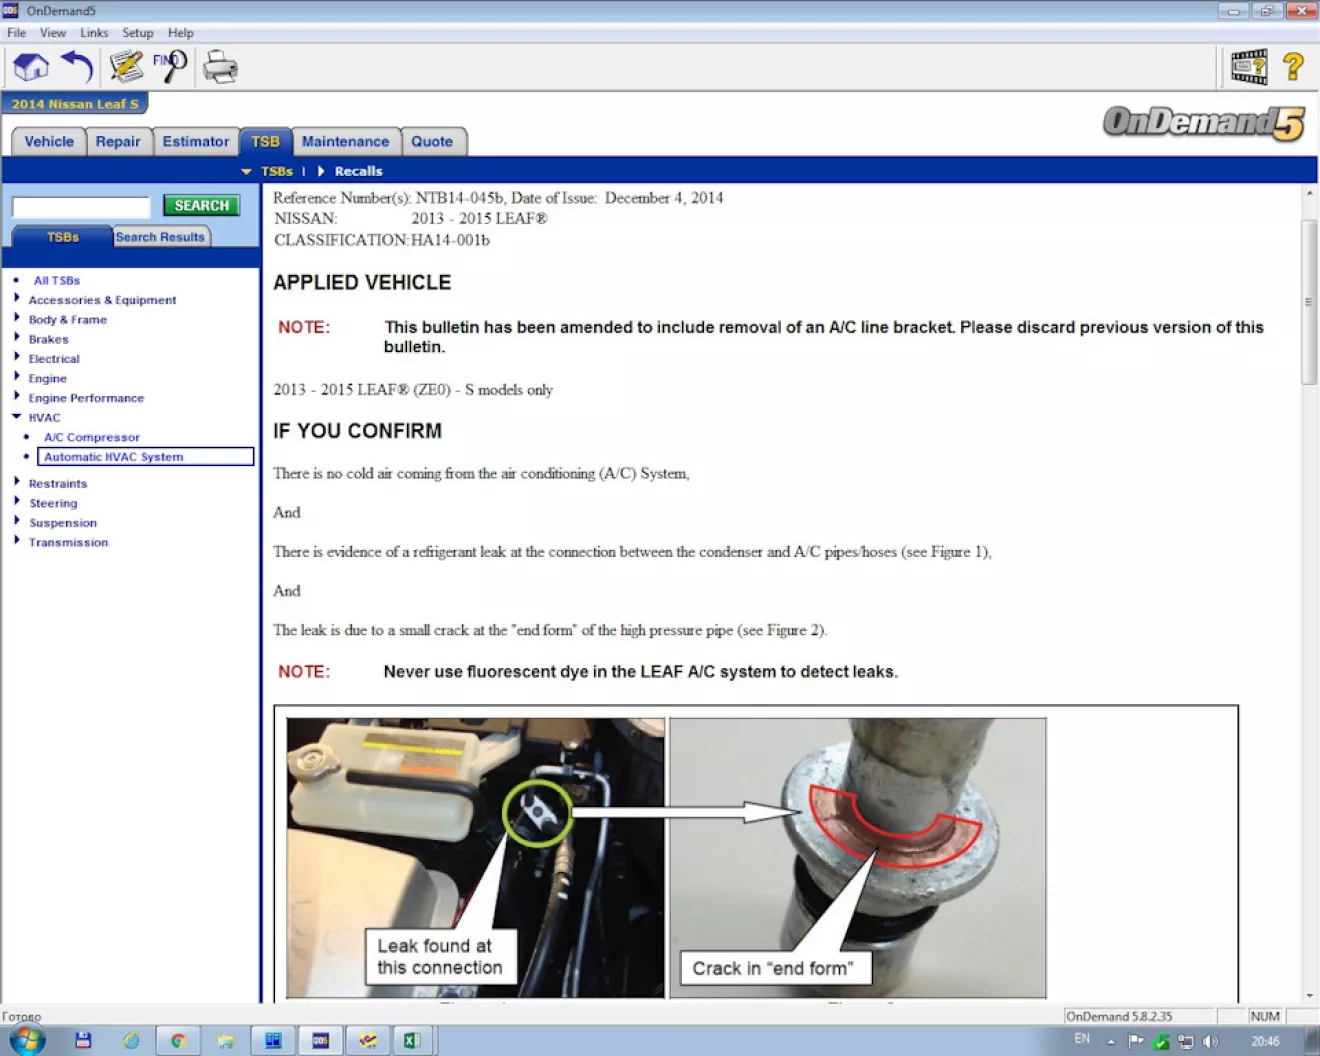Click the Home icon in the toolbar
The height and width of the screenshot is (1056, 1320).
coord(31,68)
